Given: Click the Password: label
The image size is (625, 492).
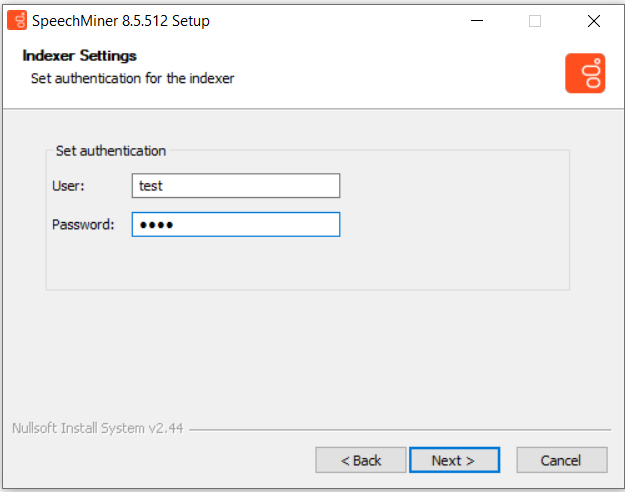Looking at the screenshot, I should tap(83, 224).
